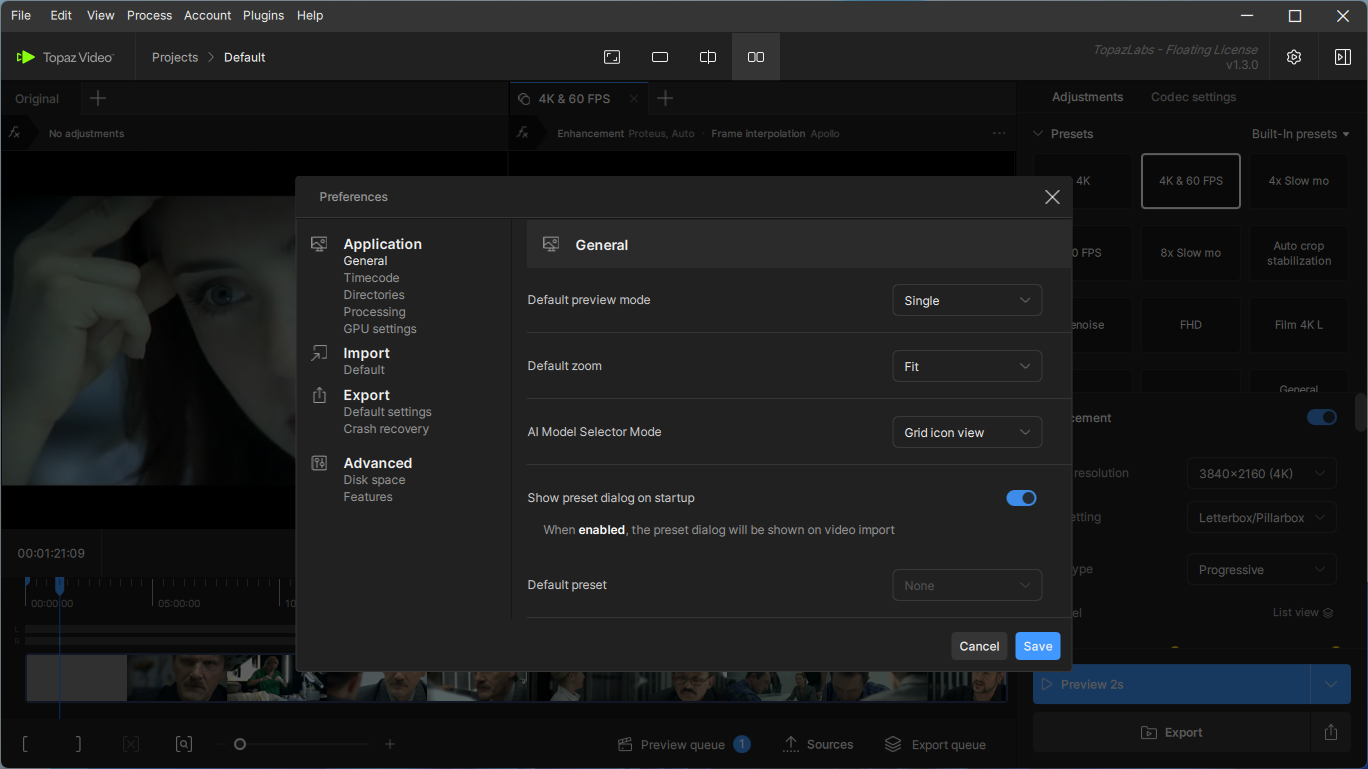Open the Plugins menu
The width and height of the screenshot is (1368, 769).
(x=263, y=15)
